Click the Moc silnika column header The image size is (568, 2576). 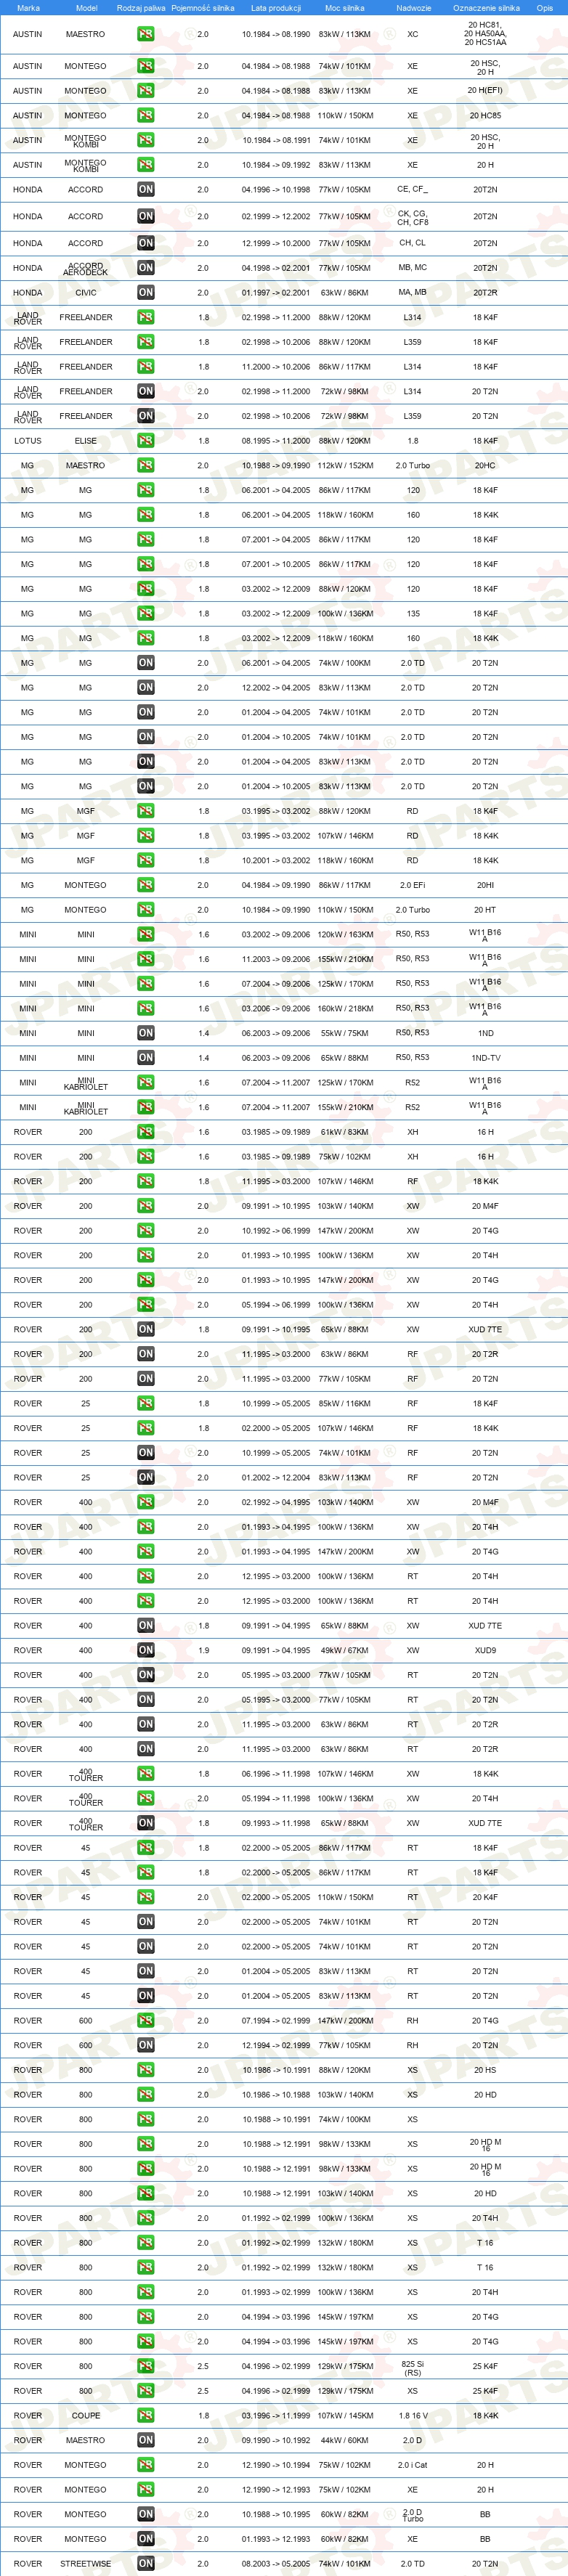pyautogui.click(x=345, y=8)
